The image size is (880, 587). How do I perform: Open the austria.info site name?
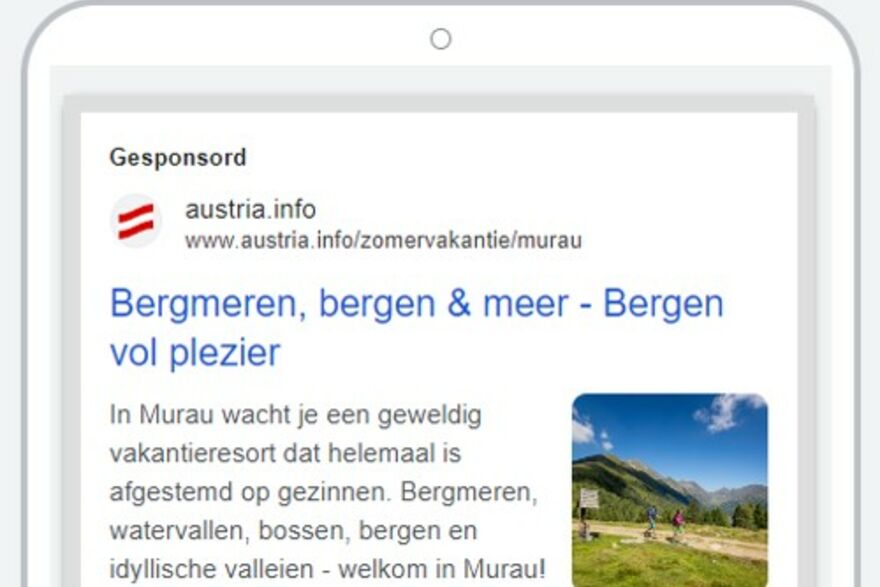[250, 209]
